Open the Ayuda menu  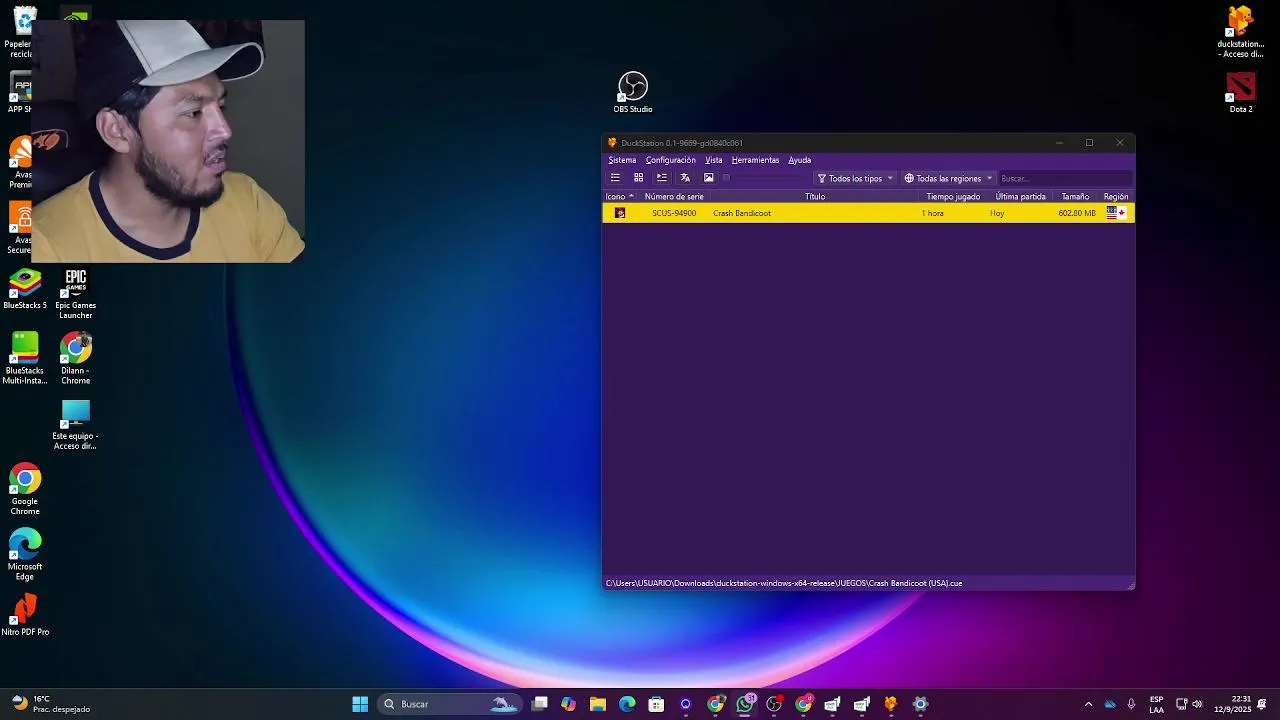tap(799, 160)
